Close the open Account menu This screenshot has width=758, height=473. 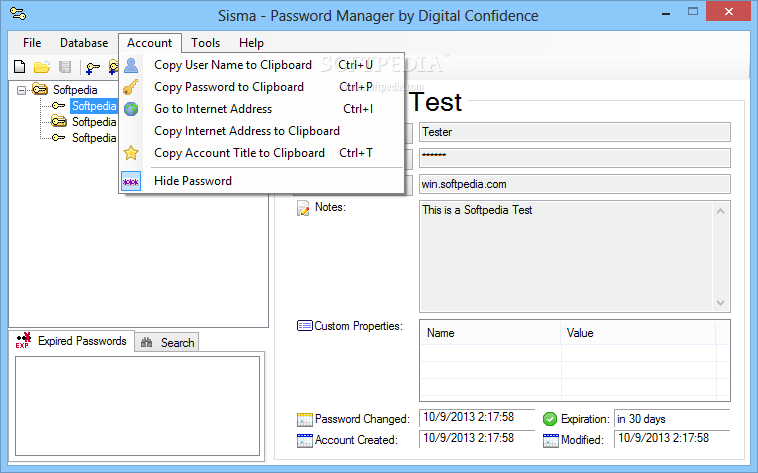coord(149,43)
